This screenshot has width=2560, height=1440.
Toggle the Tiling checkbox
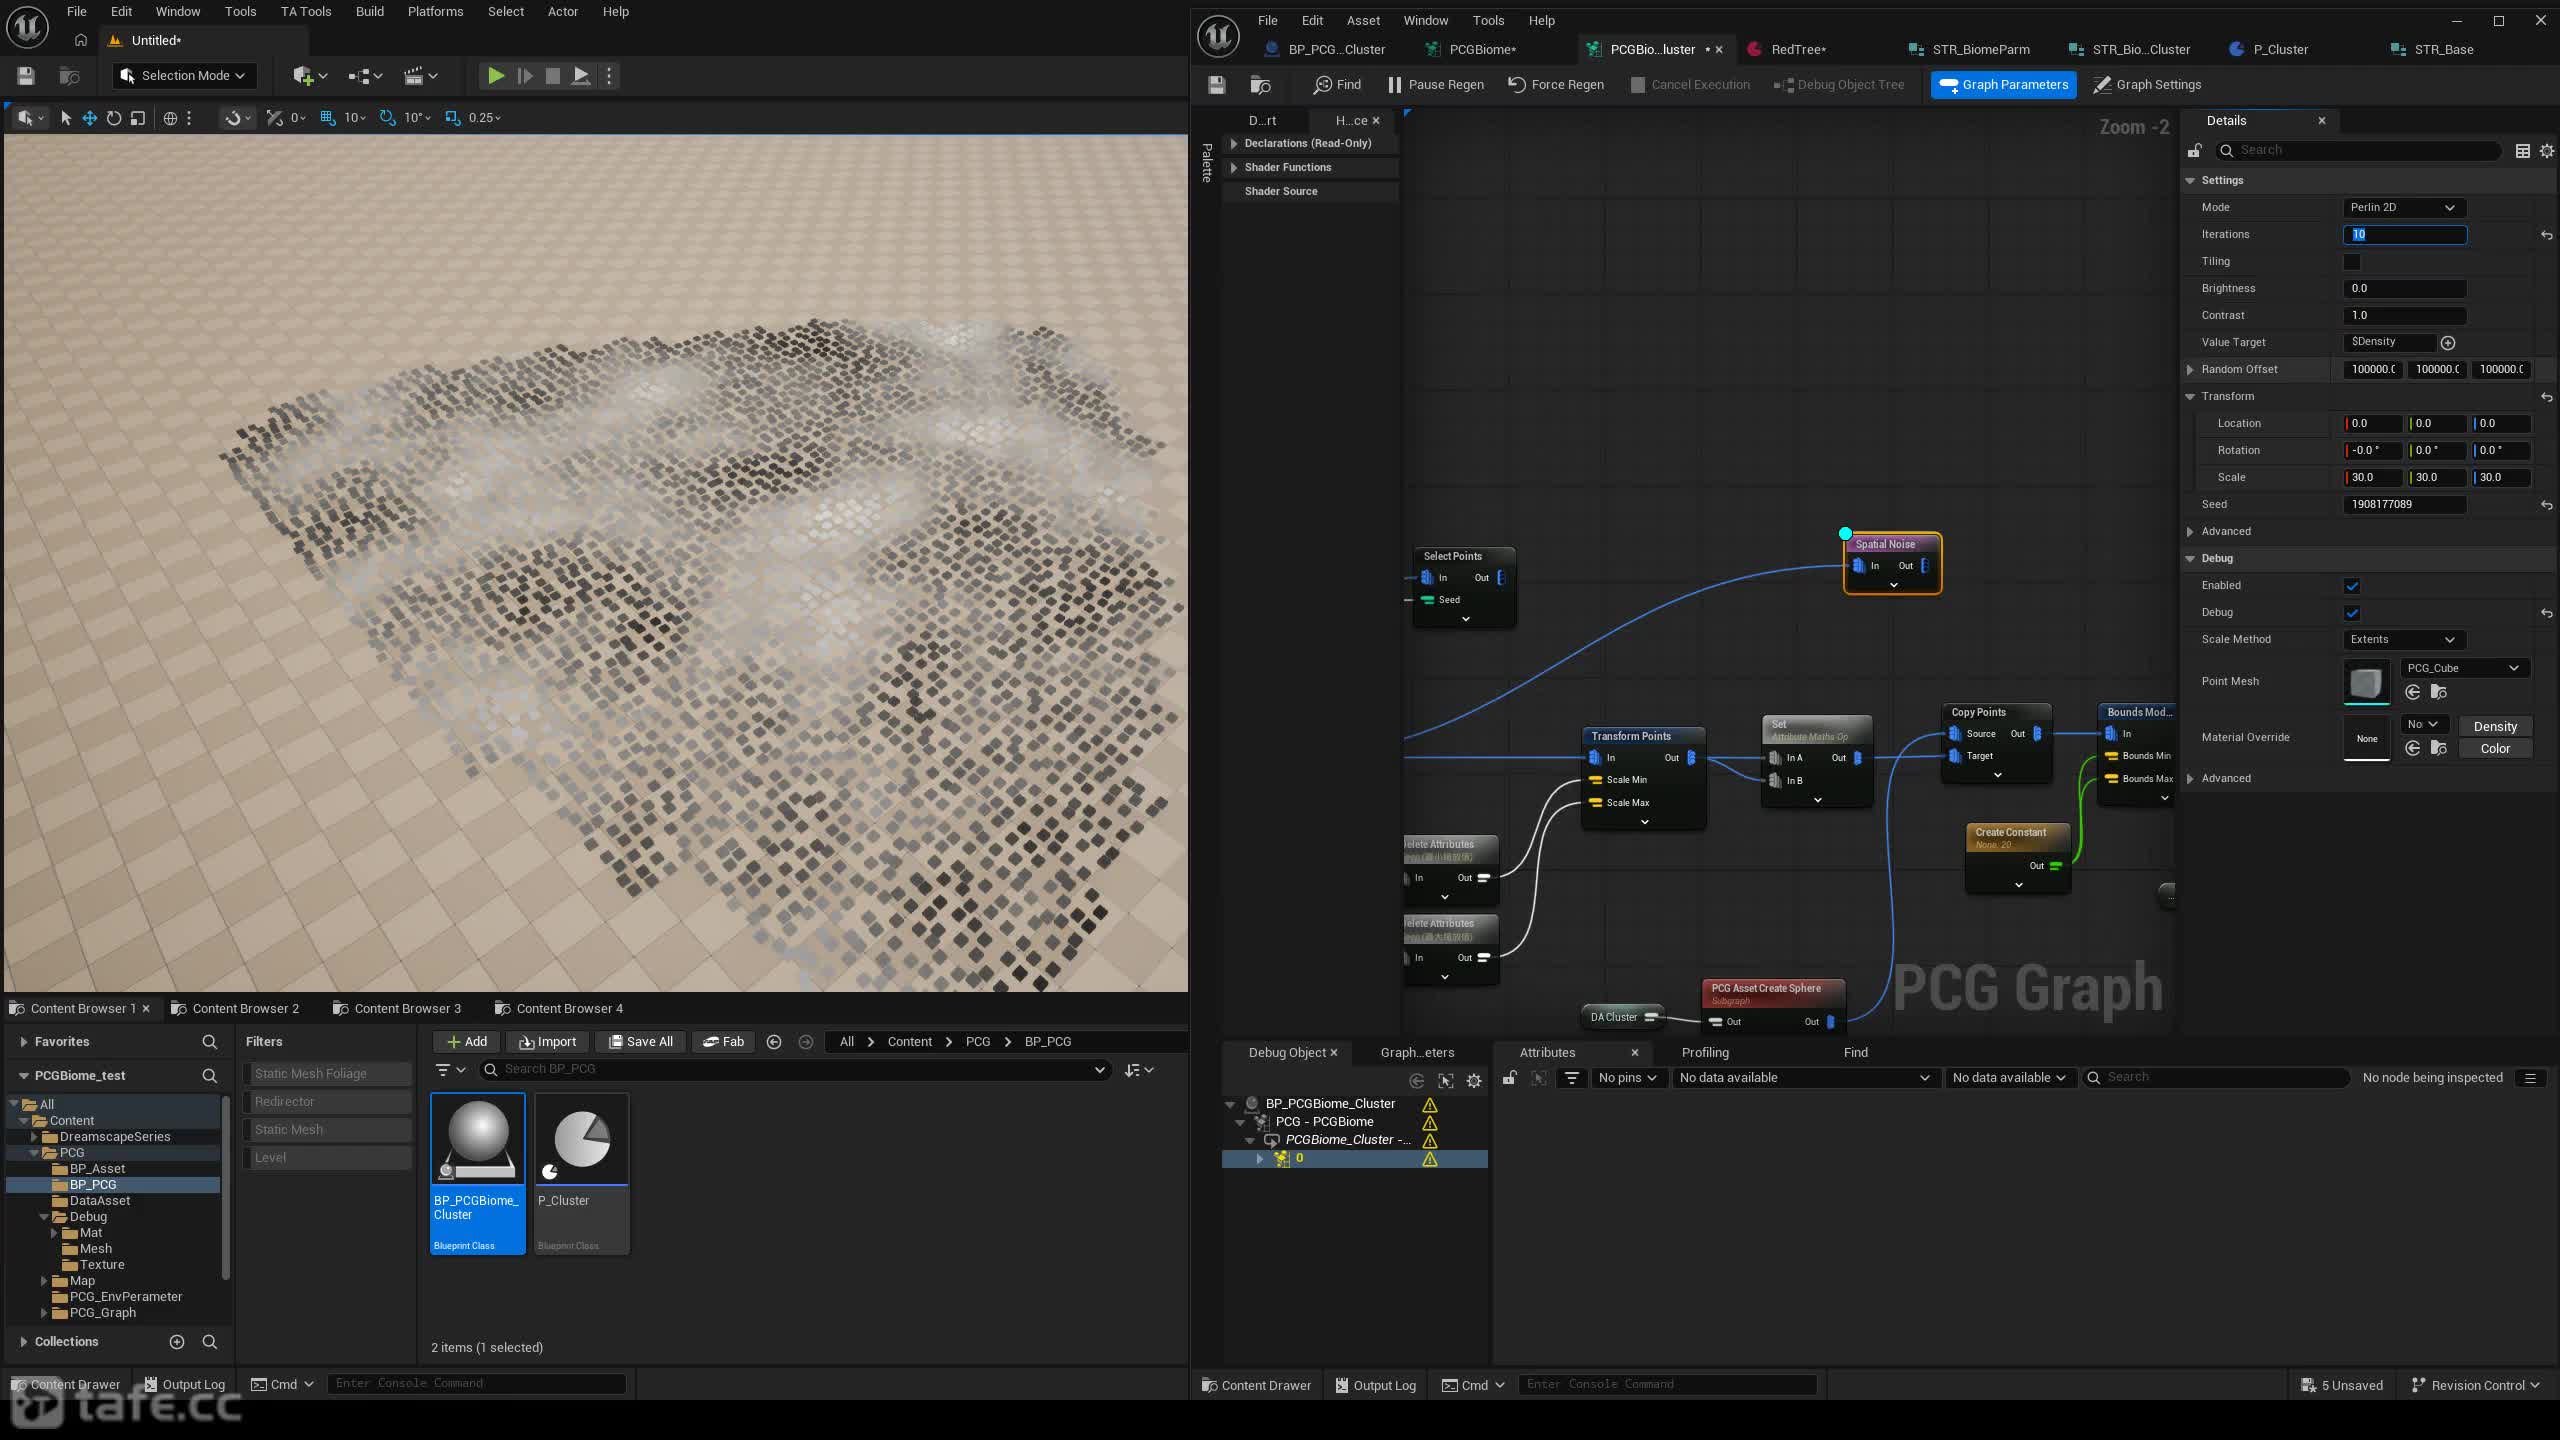point(2352,262)
